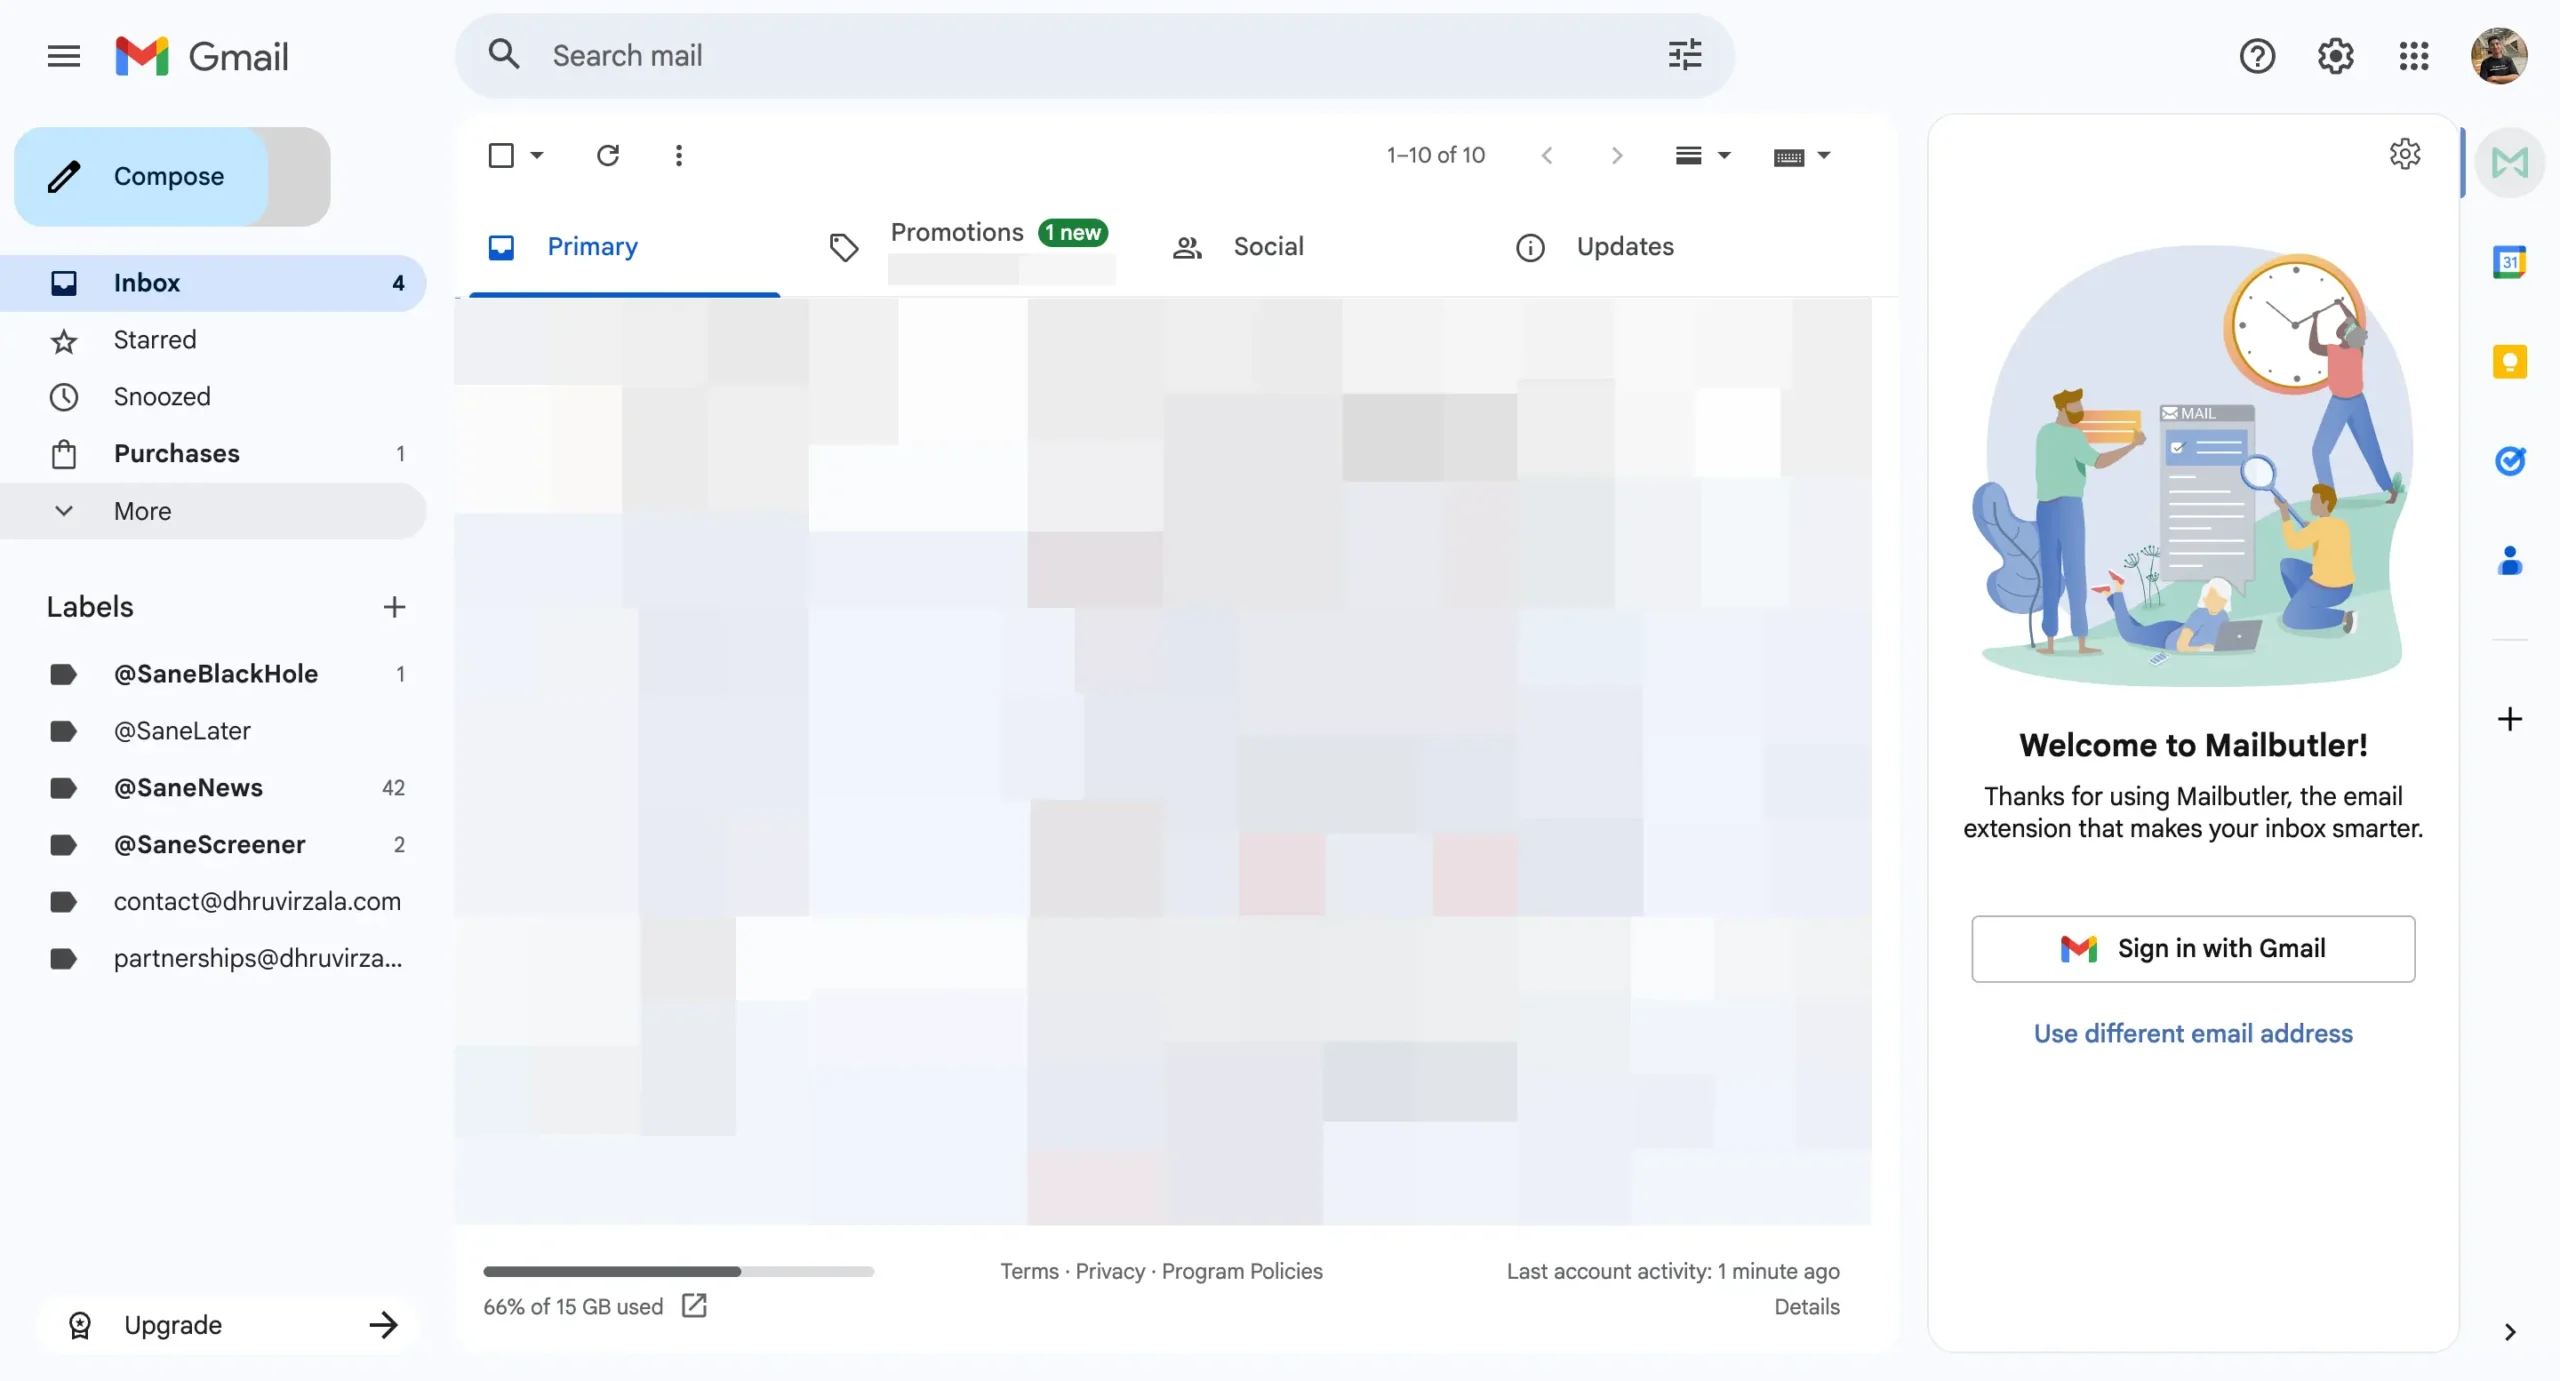Image resolution: width=2560 pixels, height=1381 pixels.
Task: Click Sign in with Gmail button
Action: [2192, 948]
